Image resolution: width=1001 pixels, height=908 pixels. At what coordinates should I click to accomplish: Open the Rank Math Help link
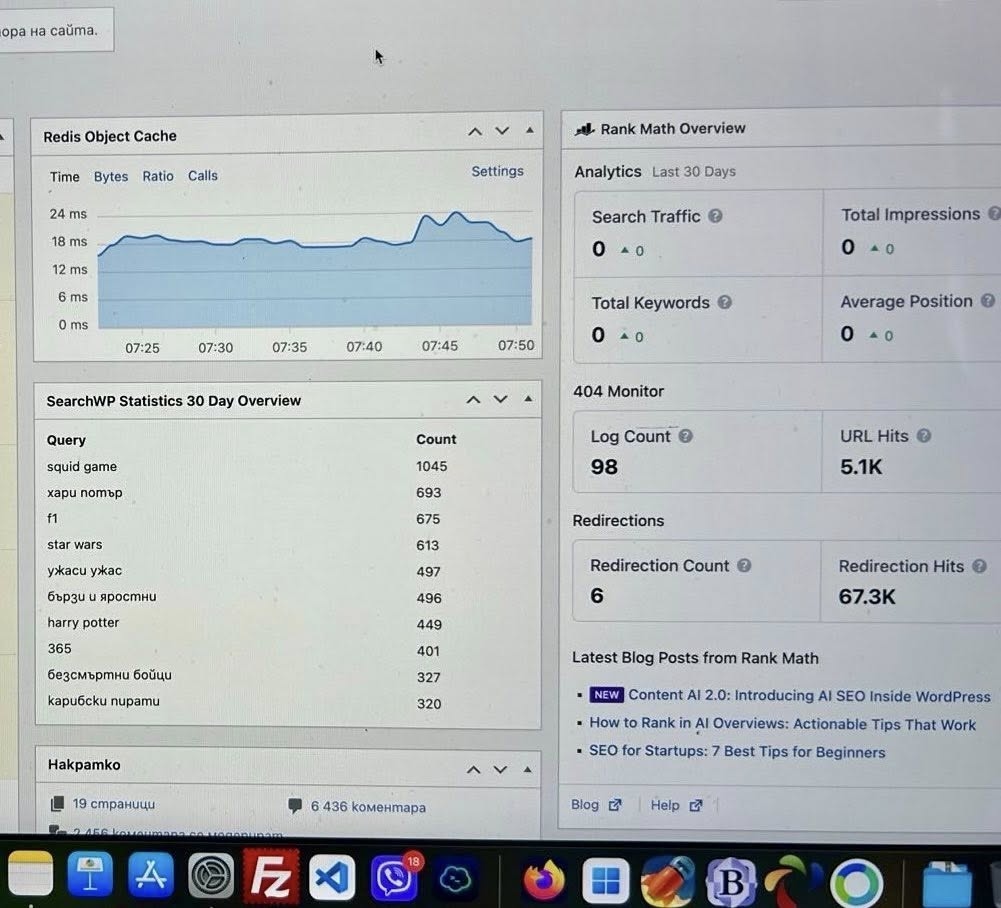coord(665,805)
